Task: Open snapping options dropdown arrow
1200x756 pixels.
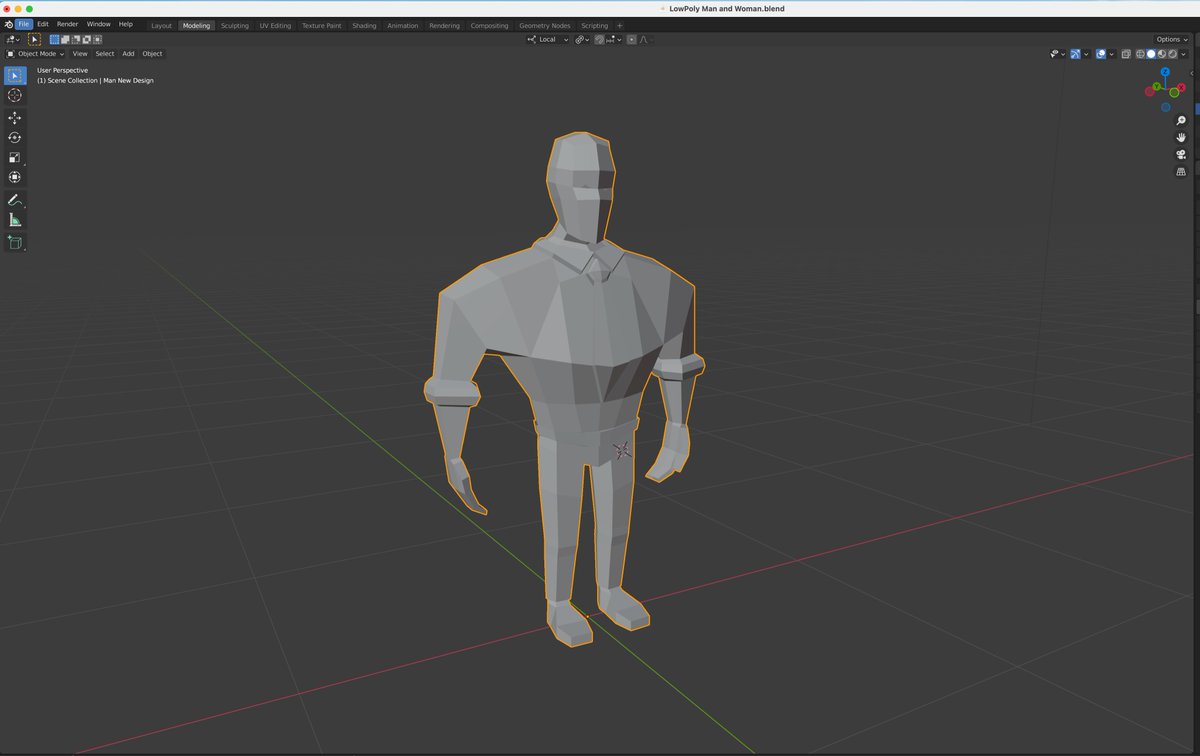Action: pyautogui.click(x=613, y=40)
